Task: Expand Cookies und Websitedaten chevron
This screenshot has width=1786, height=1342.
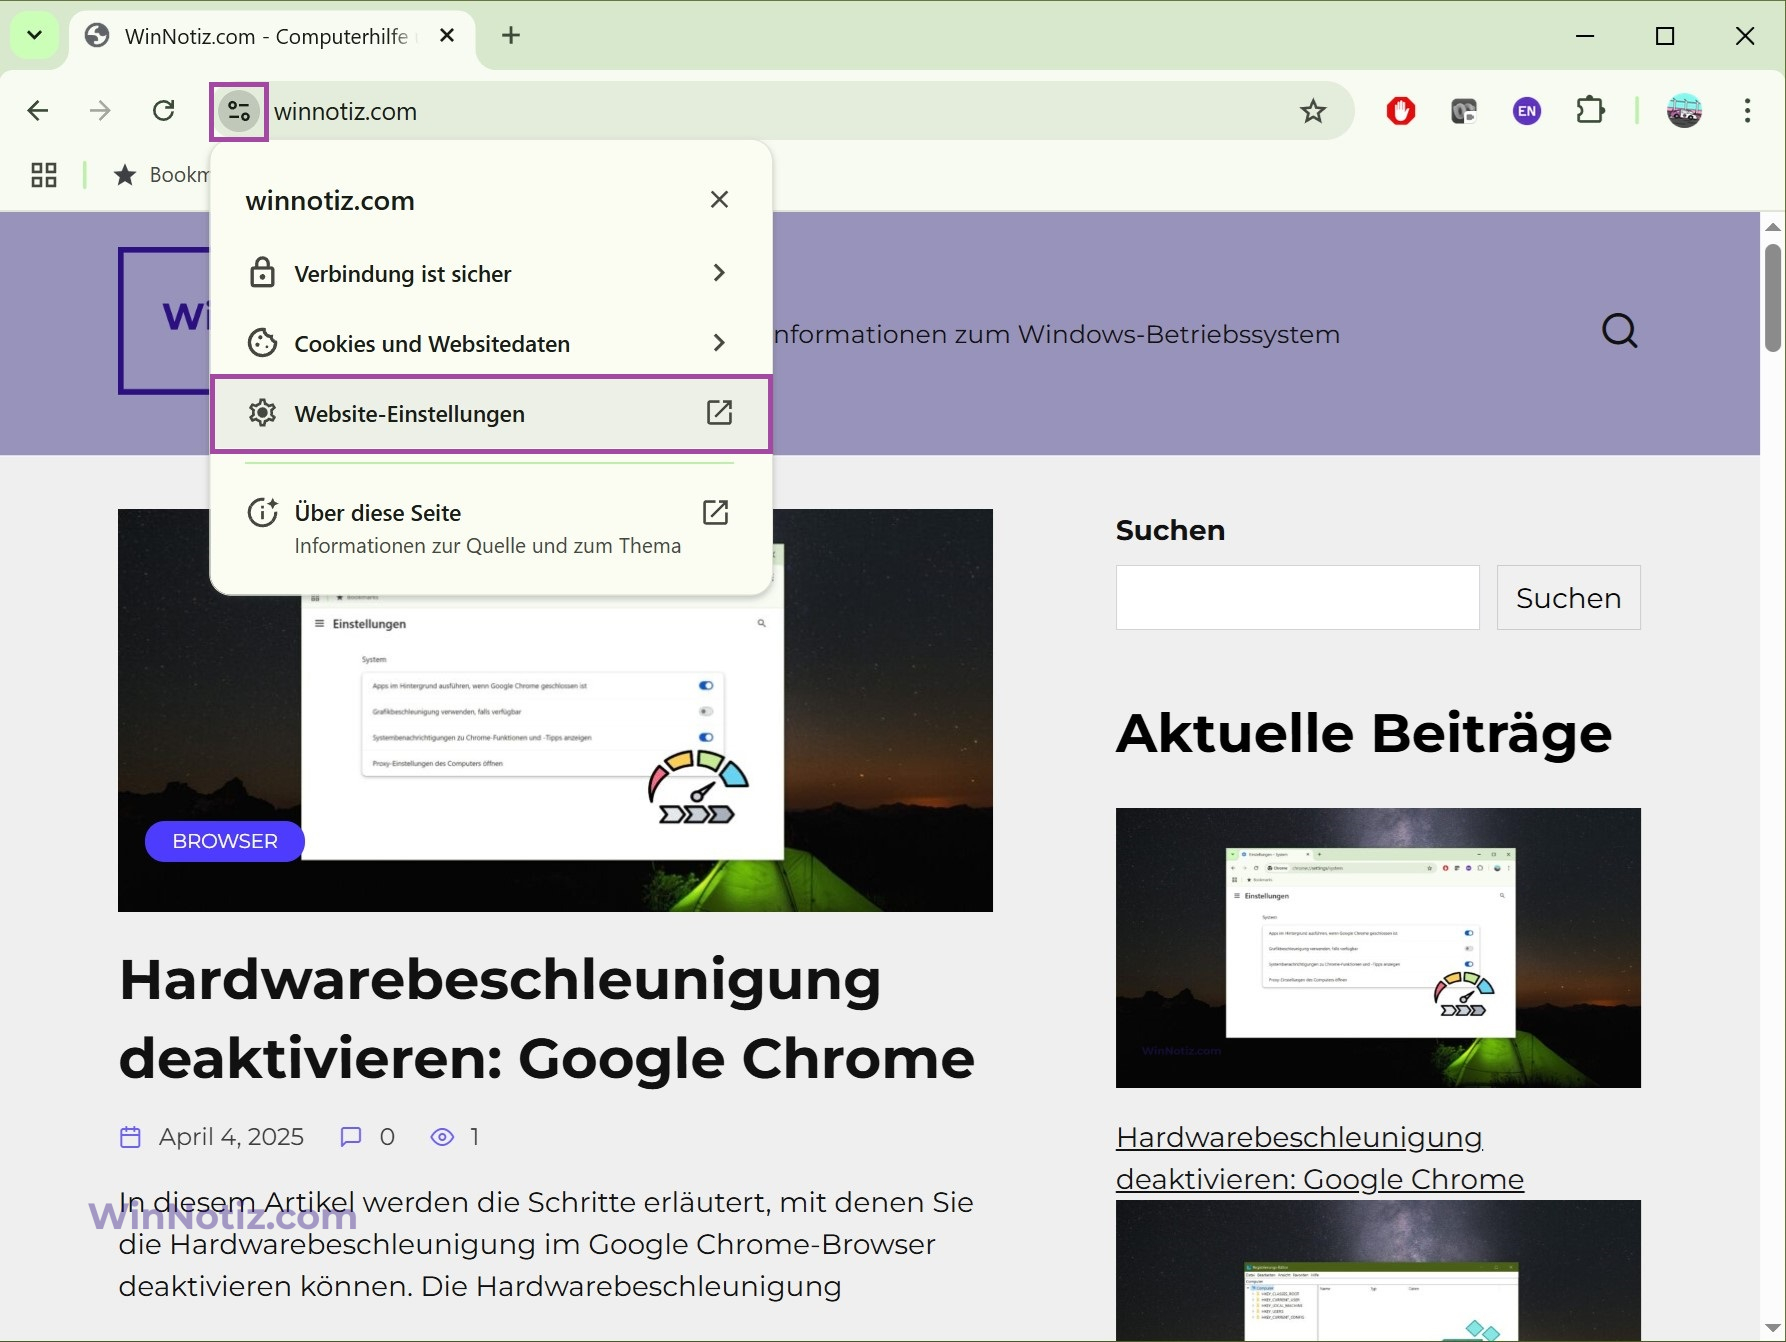Action: pyautogui.click(x=719, y=343)
